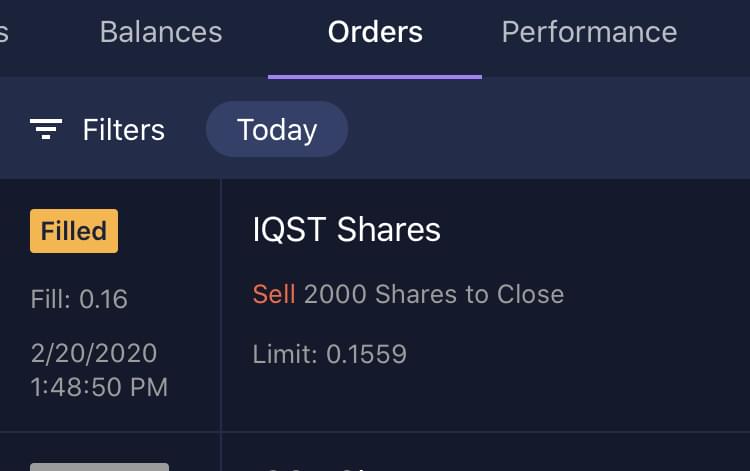Click the Filters funnel icon

pos(46,129)
